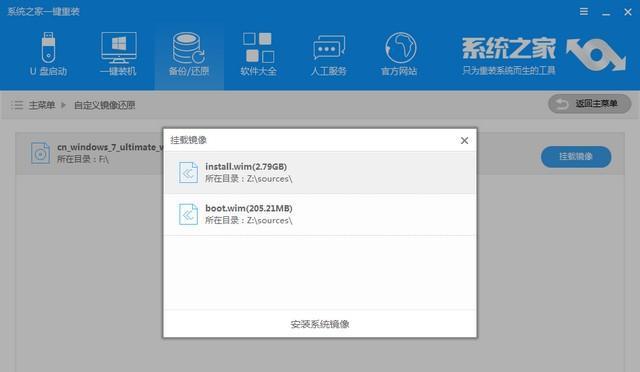Click the 系统之家 brand logo
This screenshot has width=640, height=372.
(544, 55)
